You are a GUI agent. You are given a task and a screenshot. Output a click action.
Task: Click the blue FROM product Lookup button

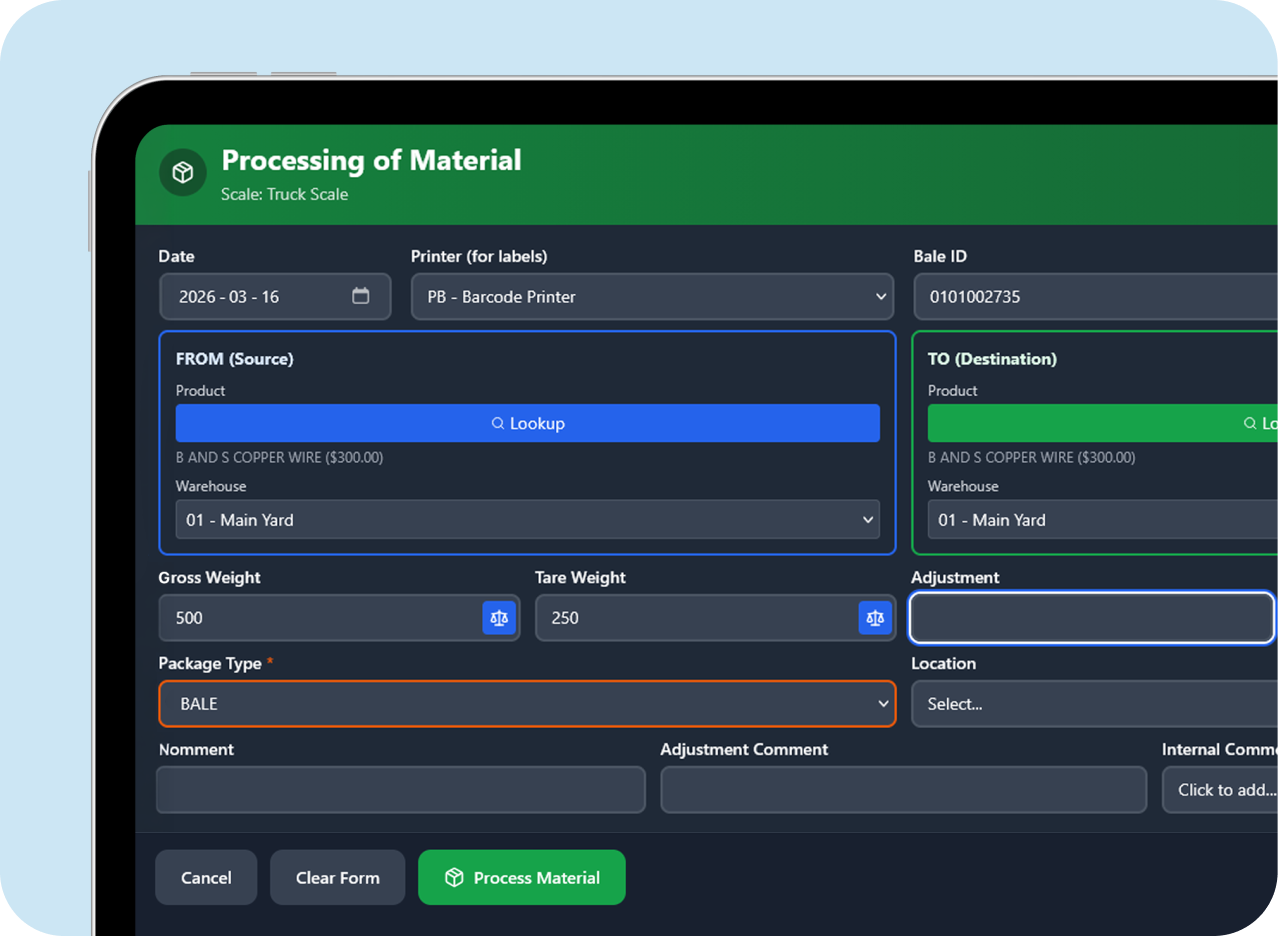pyautogui.click(x=528, y=423)
